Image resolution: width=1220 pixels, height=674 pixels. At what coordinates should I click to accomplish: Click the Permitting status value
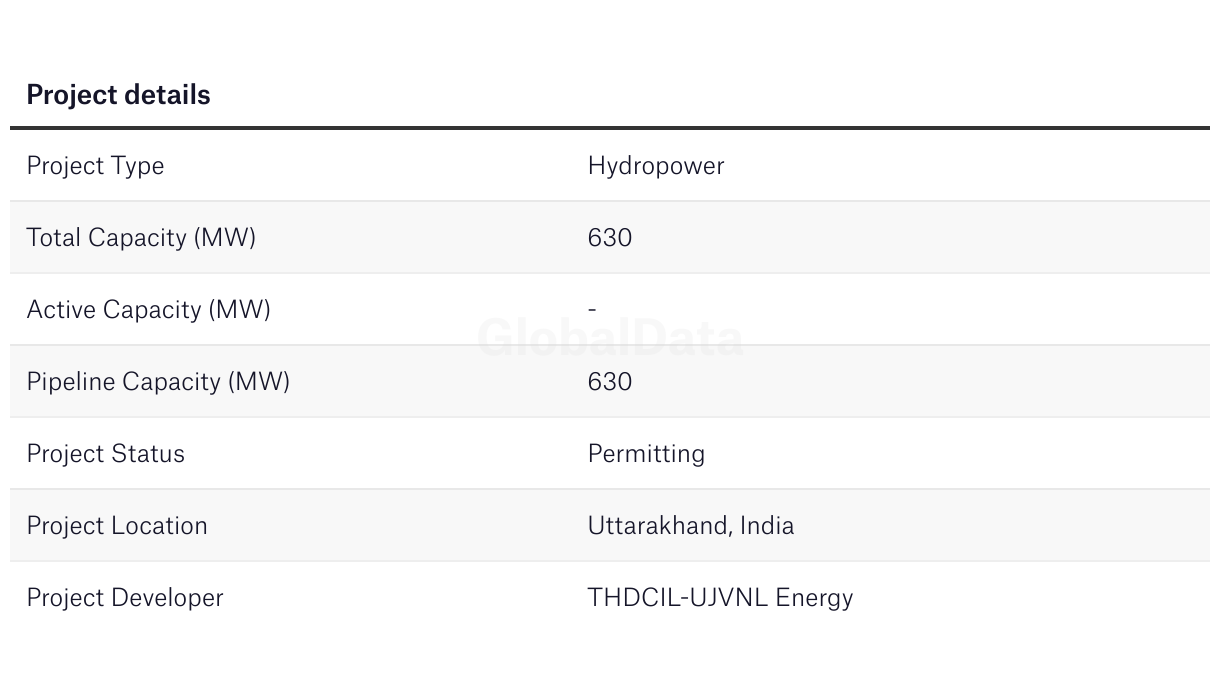[646, 454]
